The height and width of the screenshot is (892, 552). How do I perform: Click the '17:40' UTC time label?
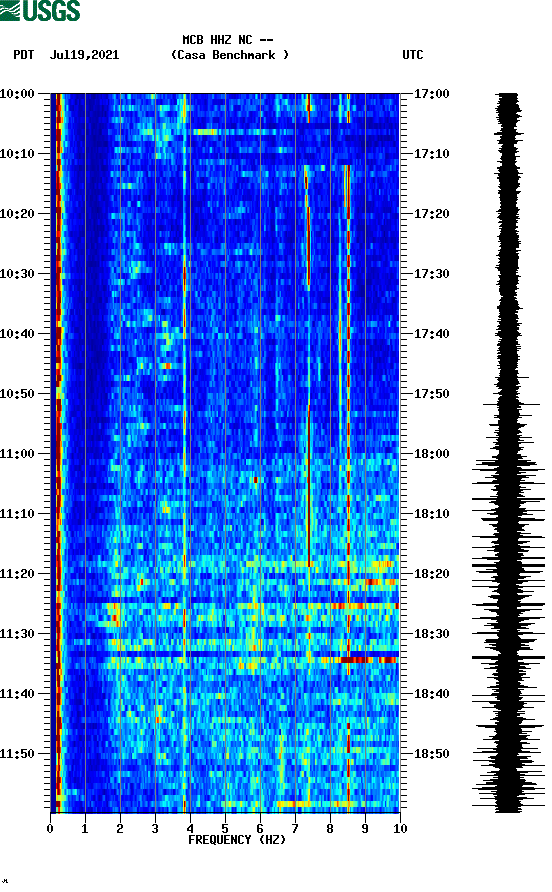click(x=431, y=333)
